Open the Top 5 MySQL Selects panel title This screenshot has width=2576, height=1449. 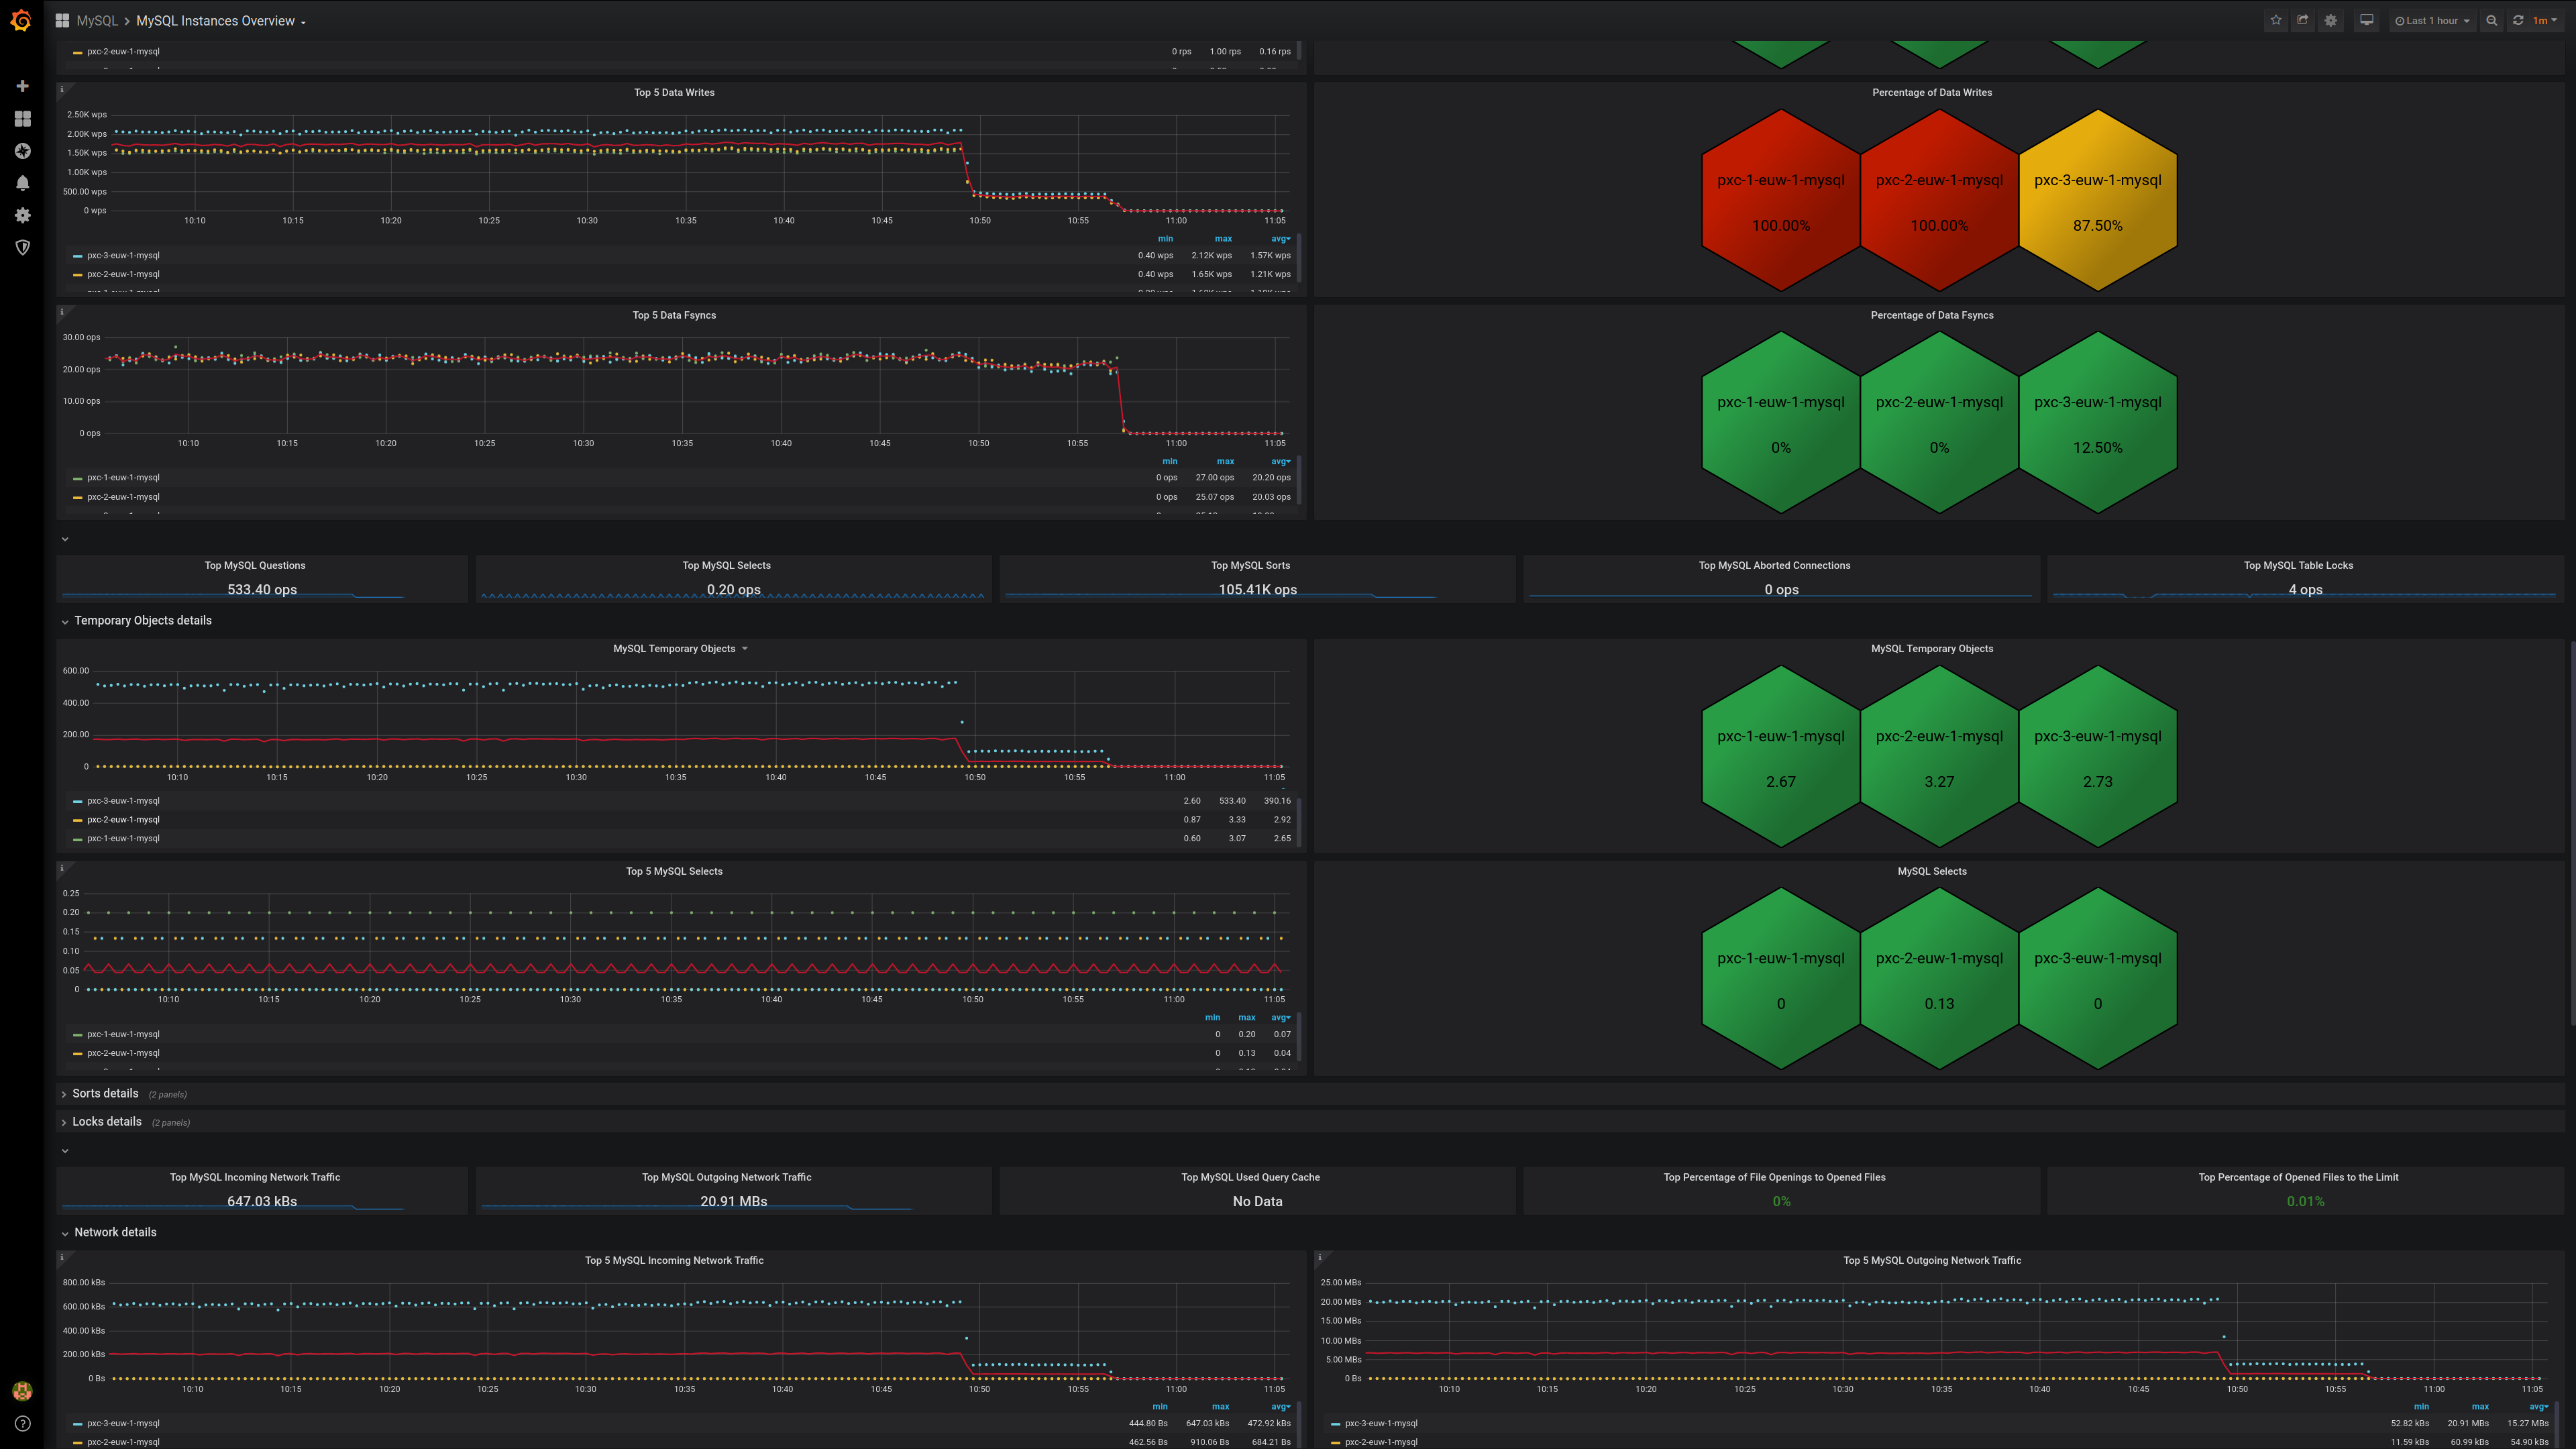pos(674,871)
